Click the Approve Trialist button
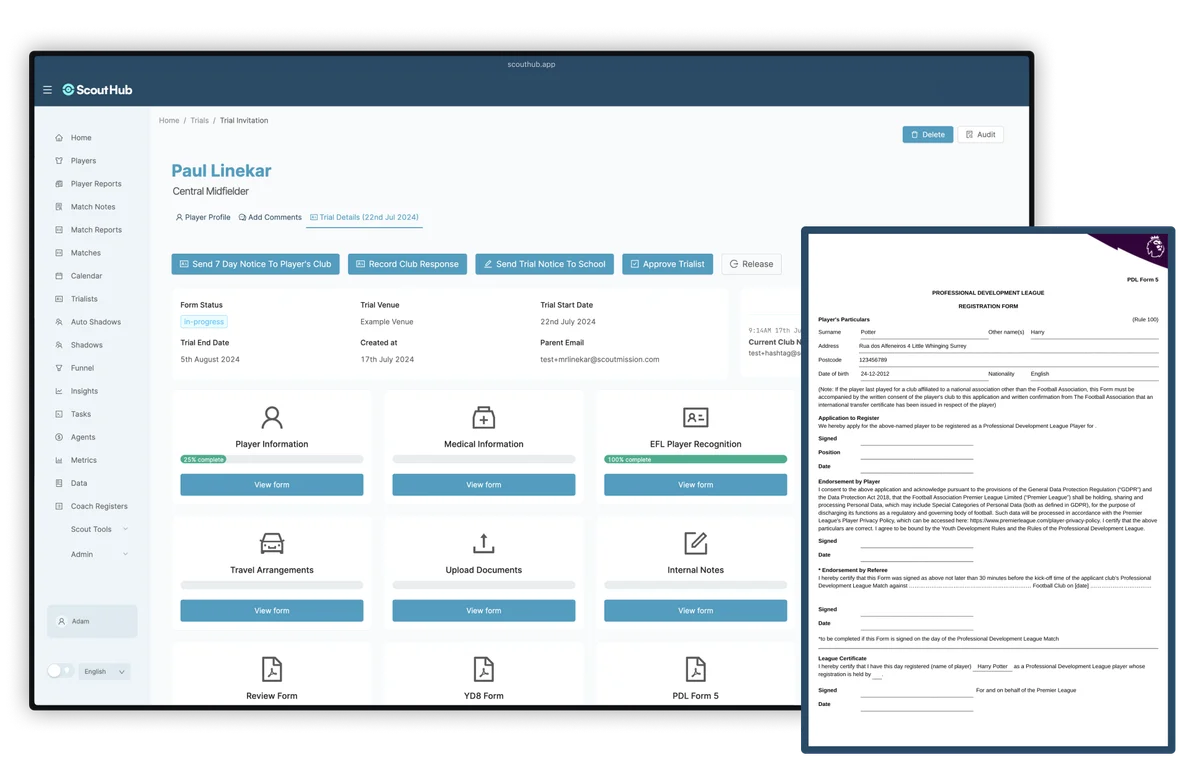 point(667,264)
